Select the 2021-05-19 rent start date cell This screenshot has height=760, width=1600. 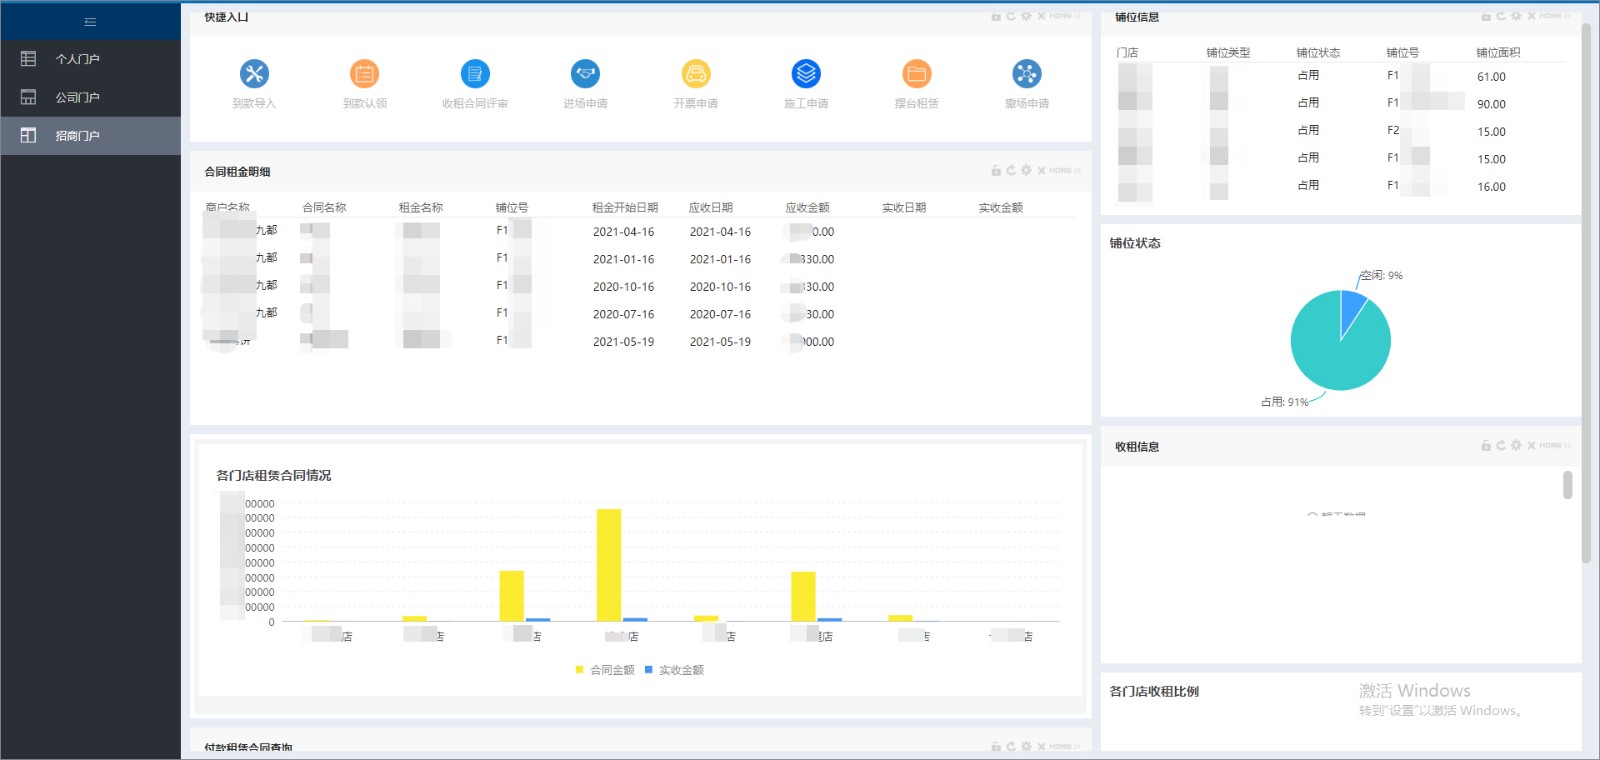click(x=624, y=342)
